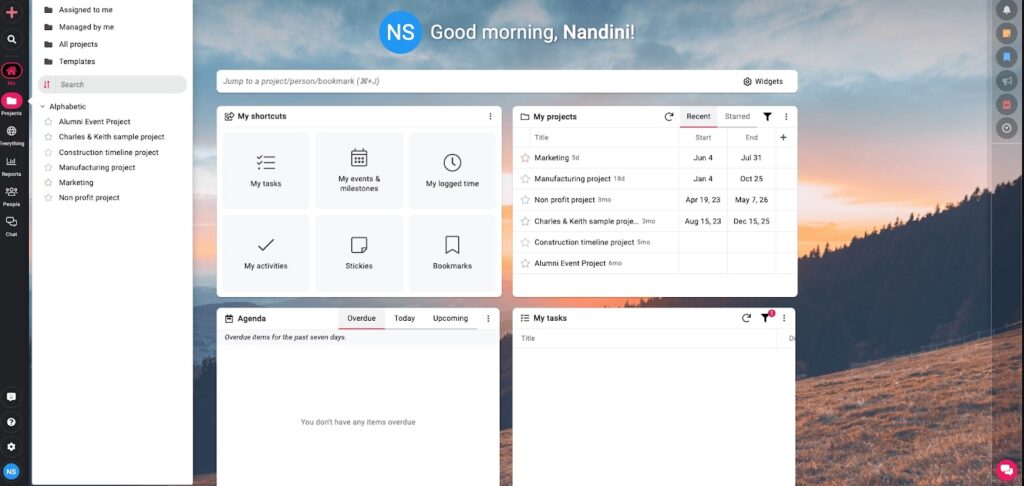Screen dimensions: 1024x486
Task: Open Agenda widget three-dot menu
Action: click(488, 319)
